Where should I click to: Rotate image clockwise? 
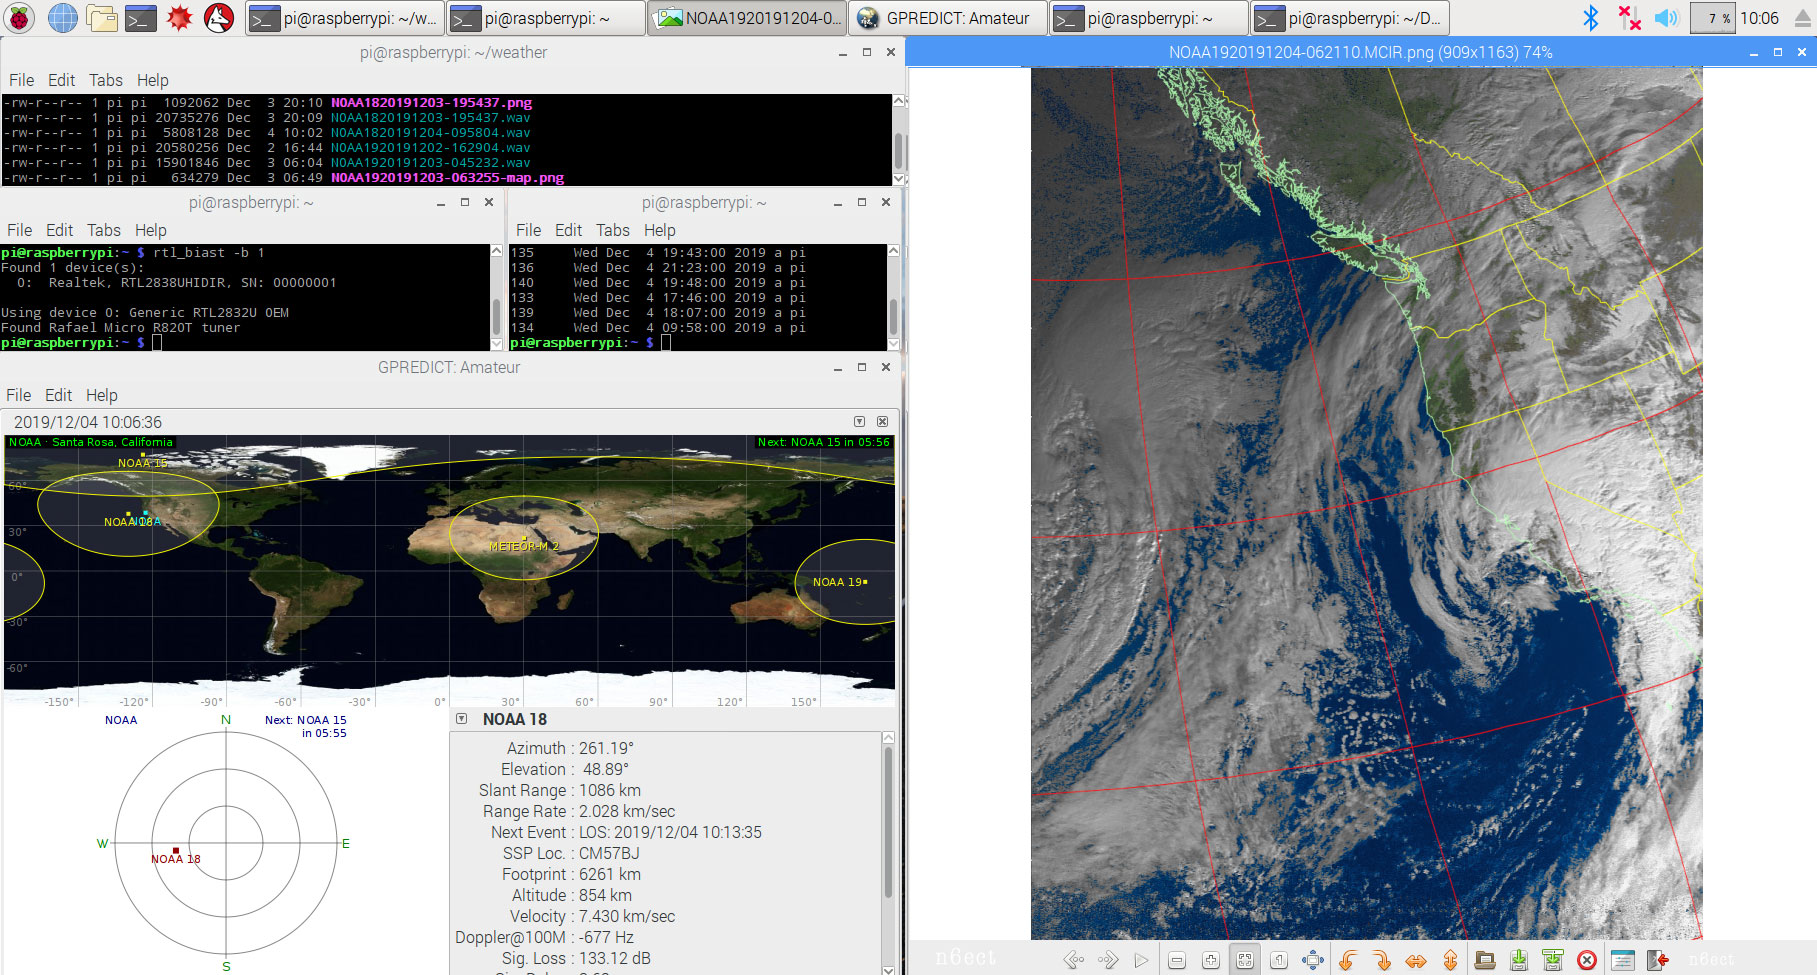(1382, 960)
